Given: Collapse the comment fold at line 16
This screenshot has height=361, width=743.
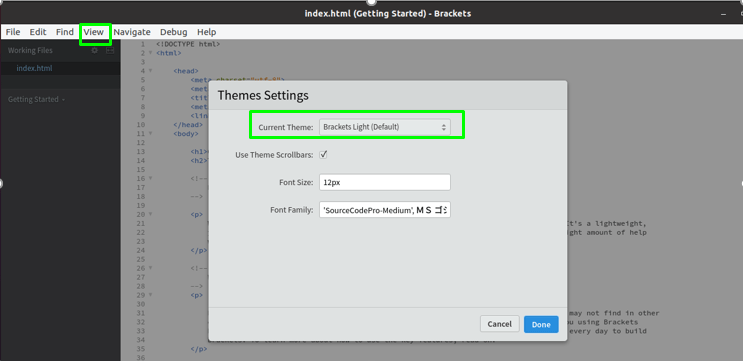Looking at the screenshot, I should (x=150, y=179).
